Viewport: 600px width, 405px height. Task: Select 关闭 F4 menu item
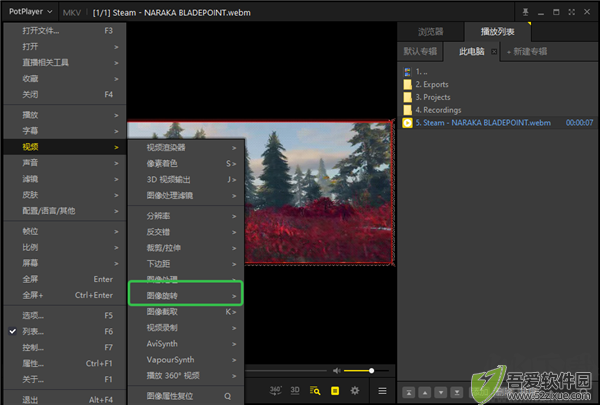click(65, 95)
